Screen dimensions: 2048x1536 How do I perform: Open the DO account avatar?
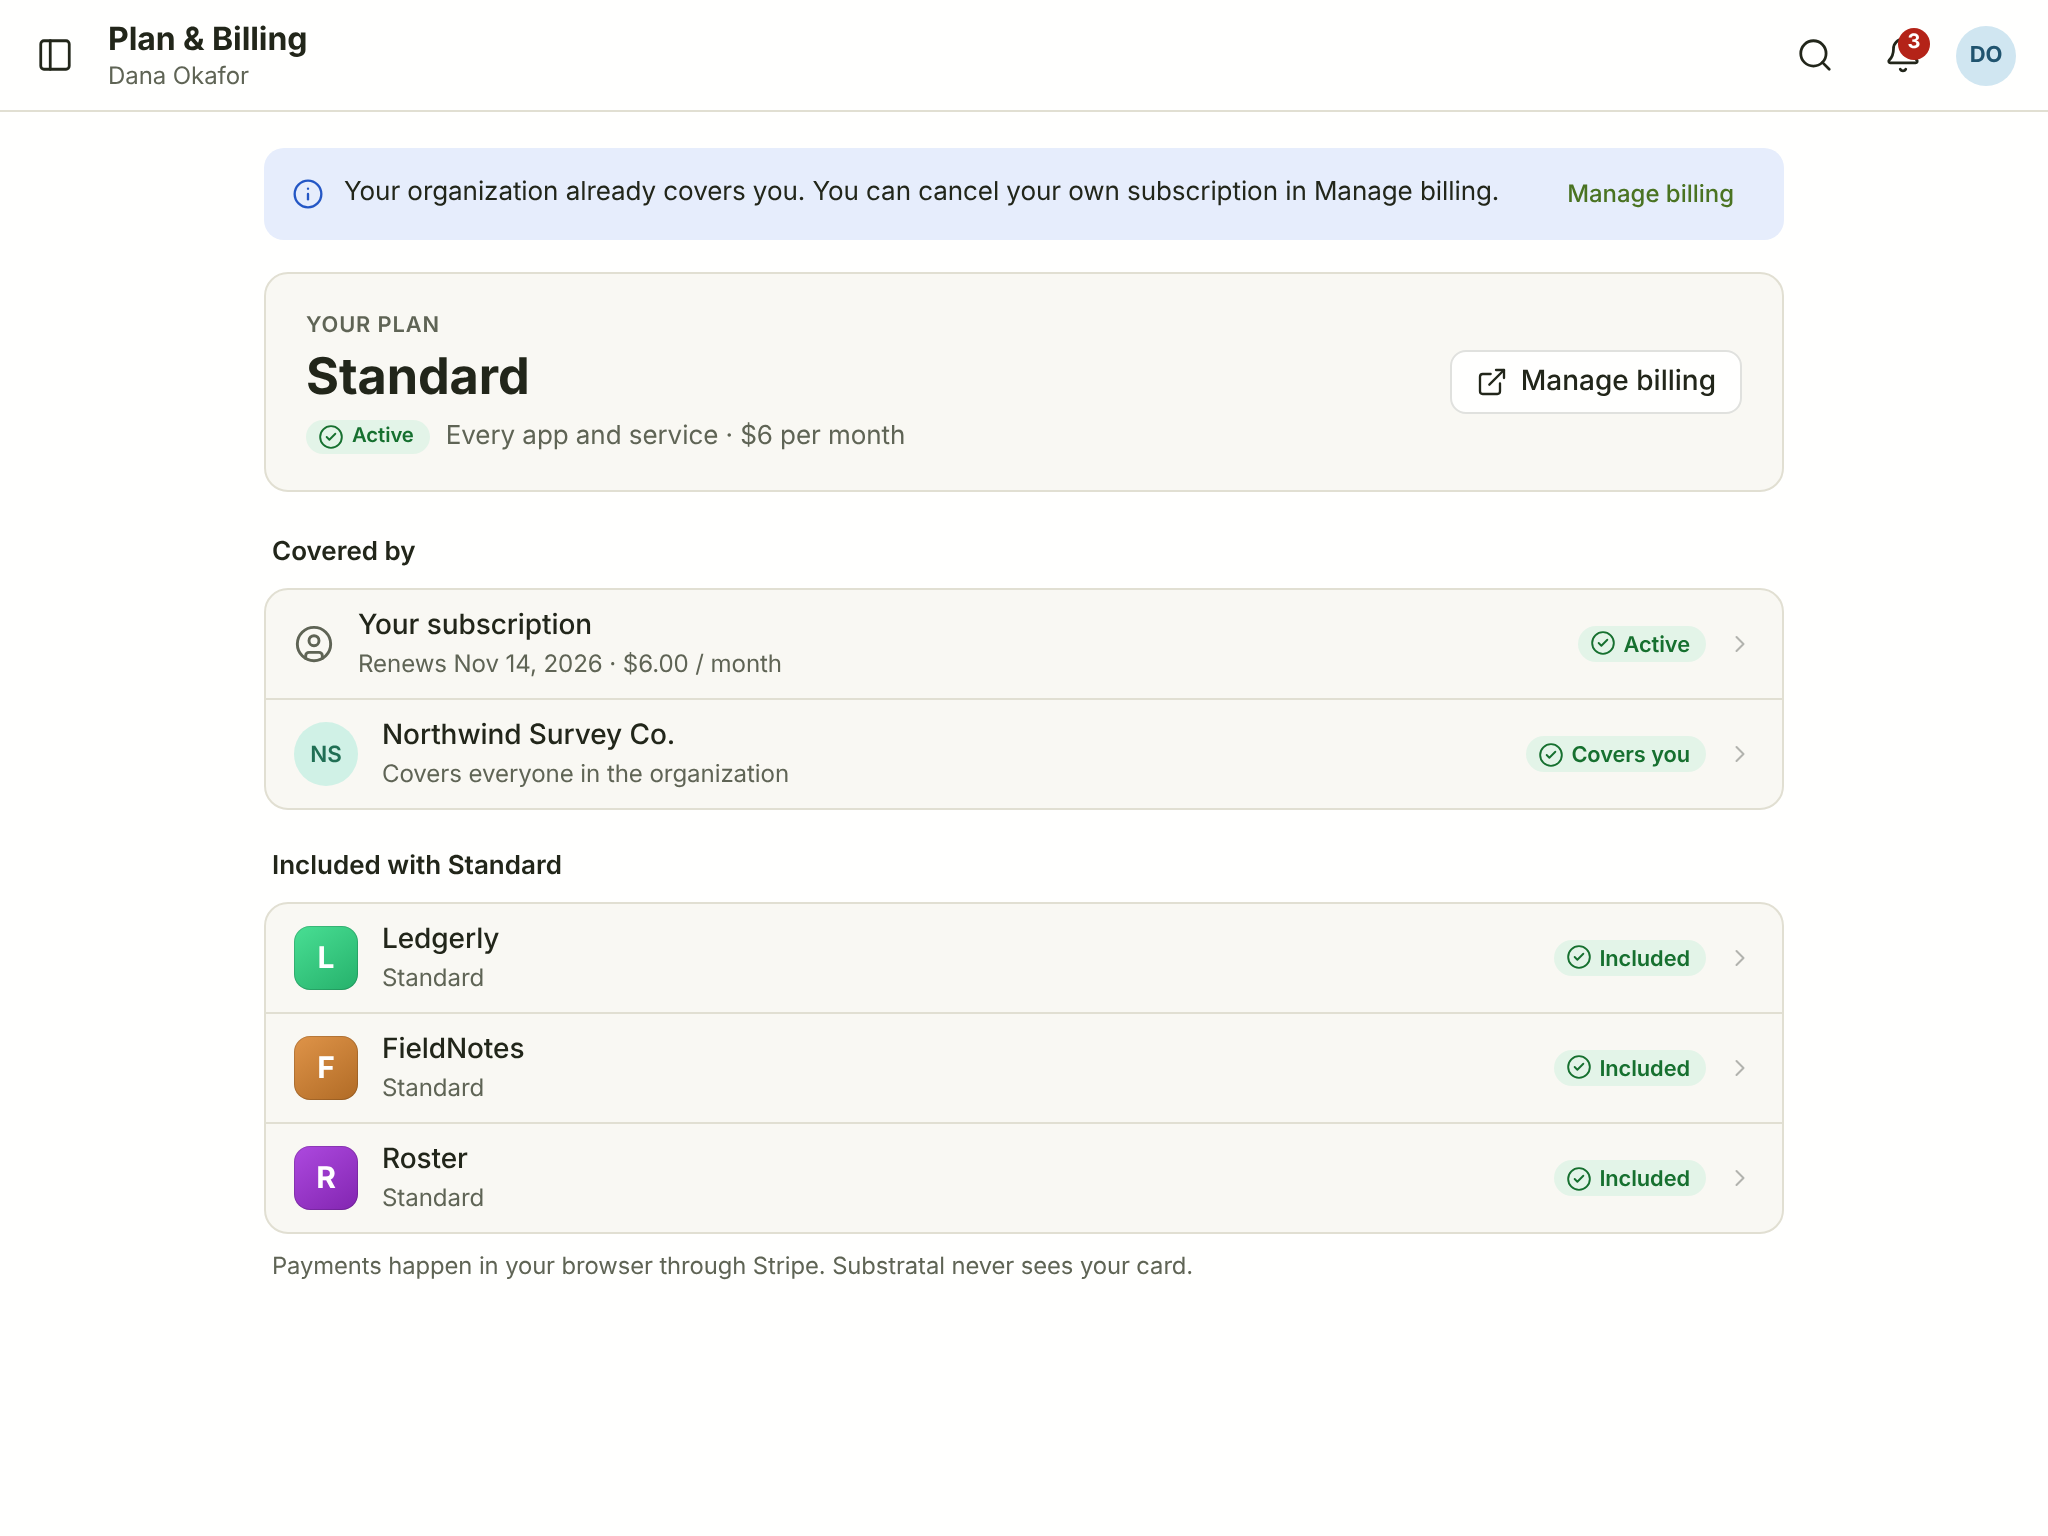point(1985,55)
